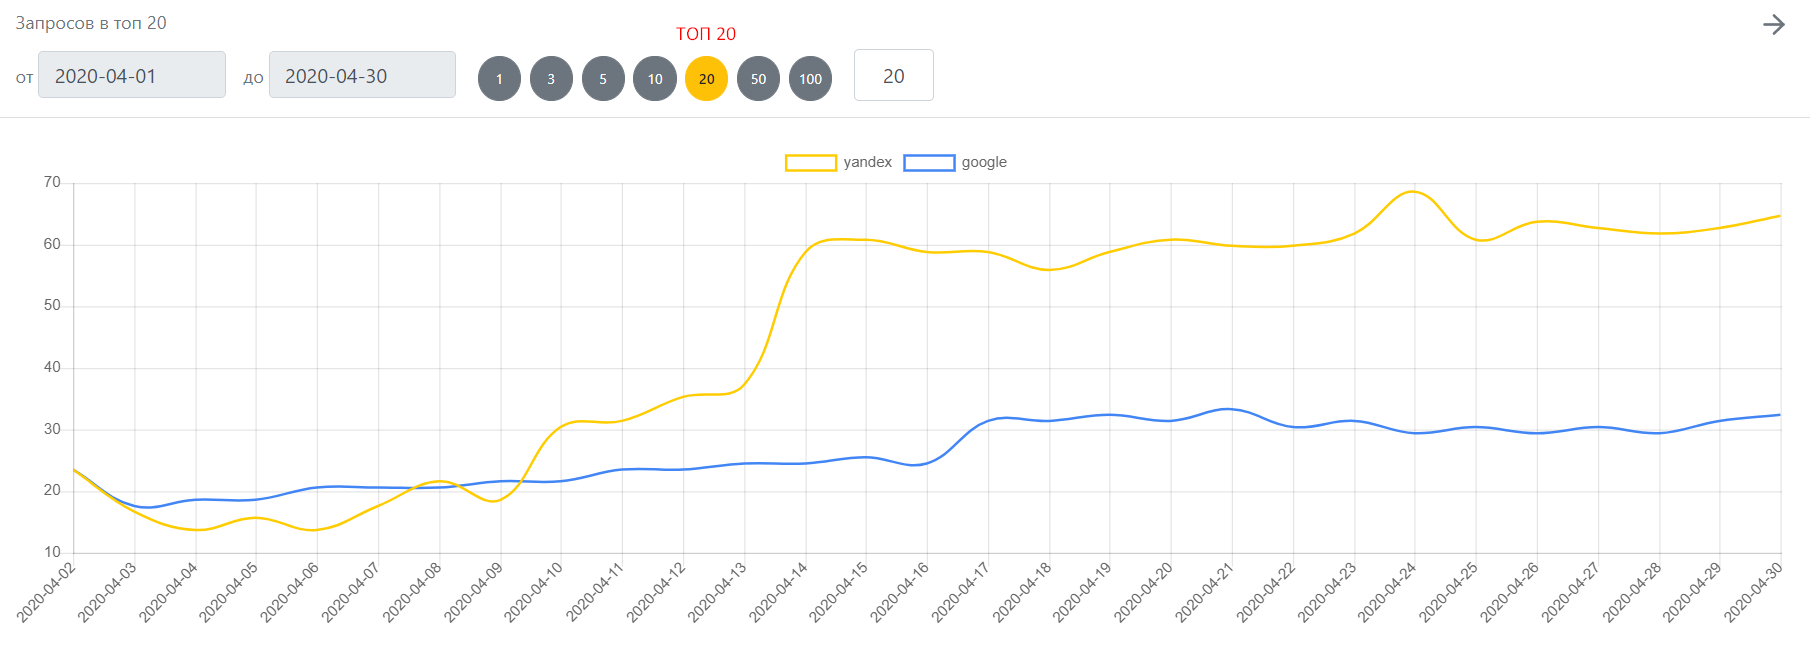The height and width of the screenshot is (652, 1810).
Task: Click google line point at 2020-04-21
Action: [1232, 409]
